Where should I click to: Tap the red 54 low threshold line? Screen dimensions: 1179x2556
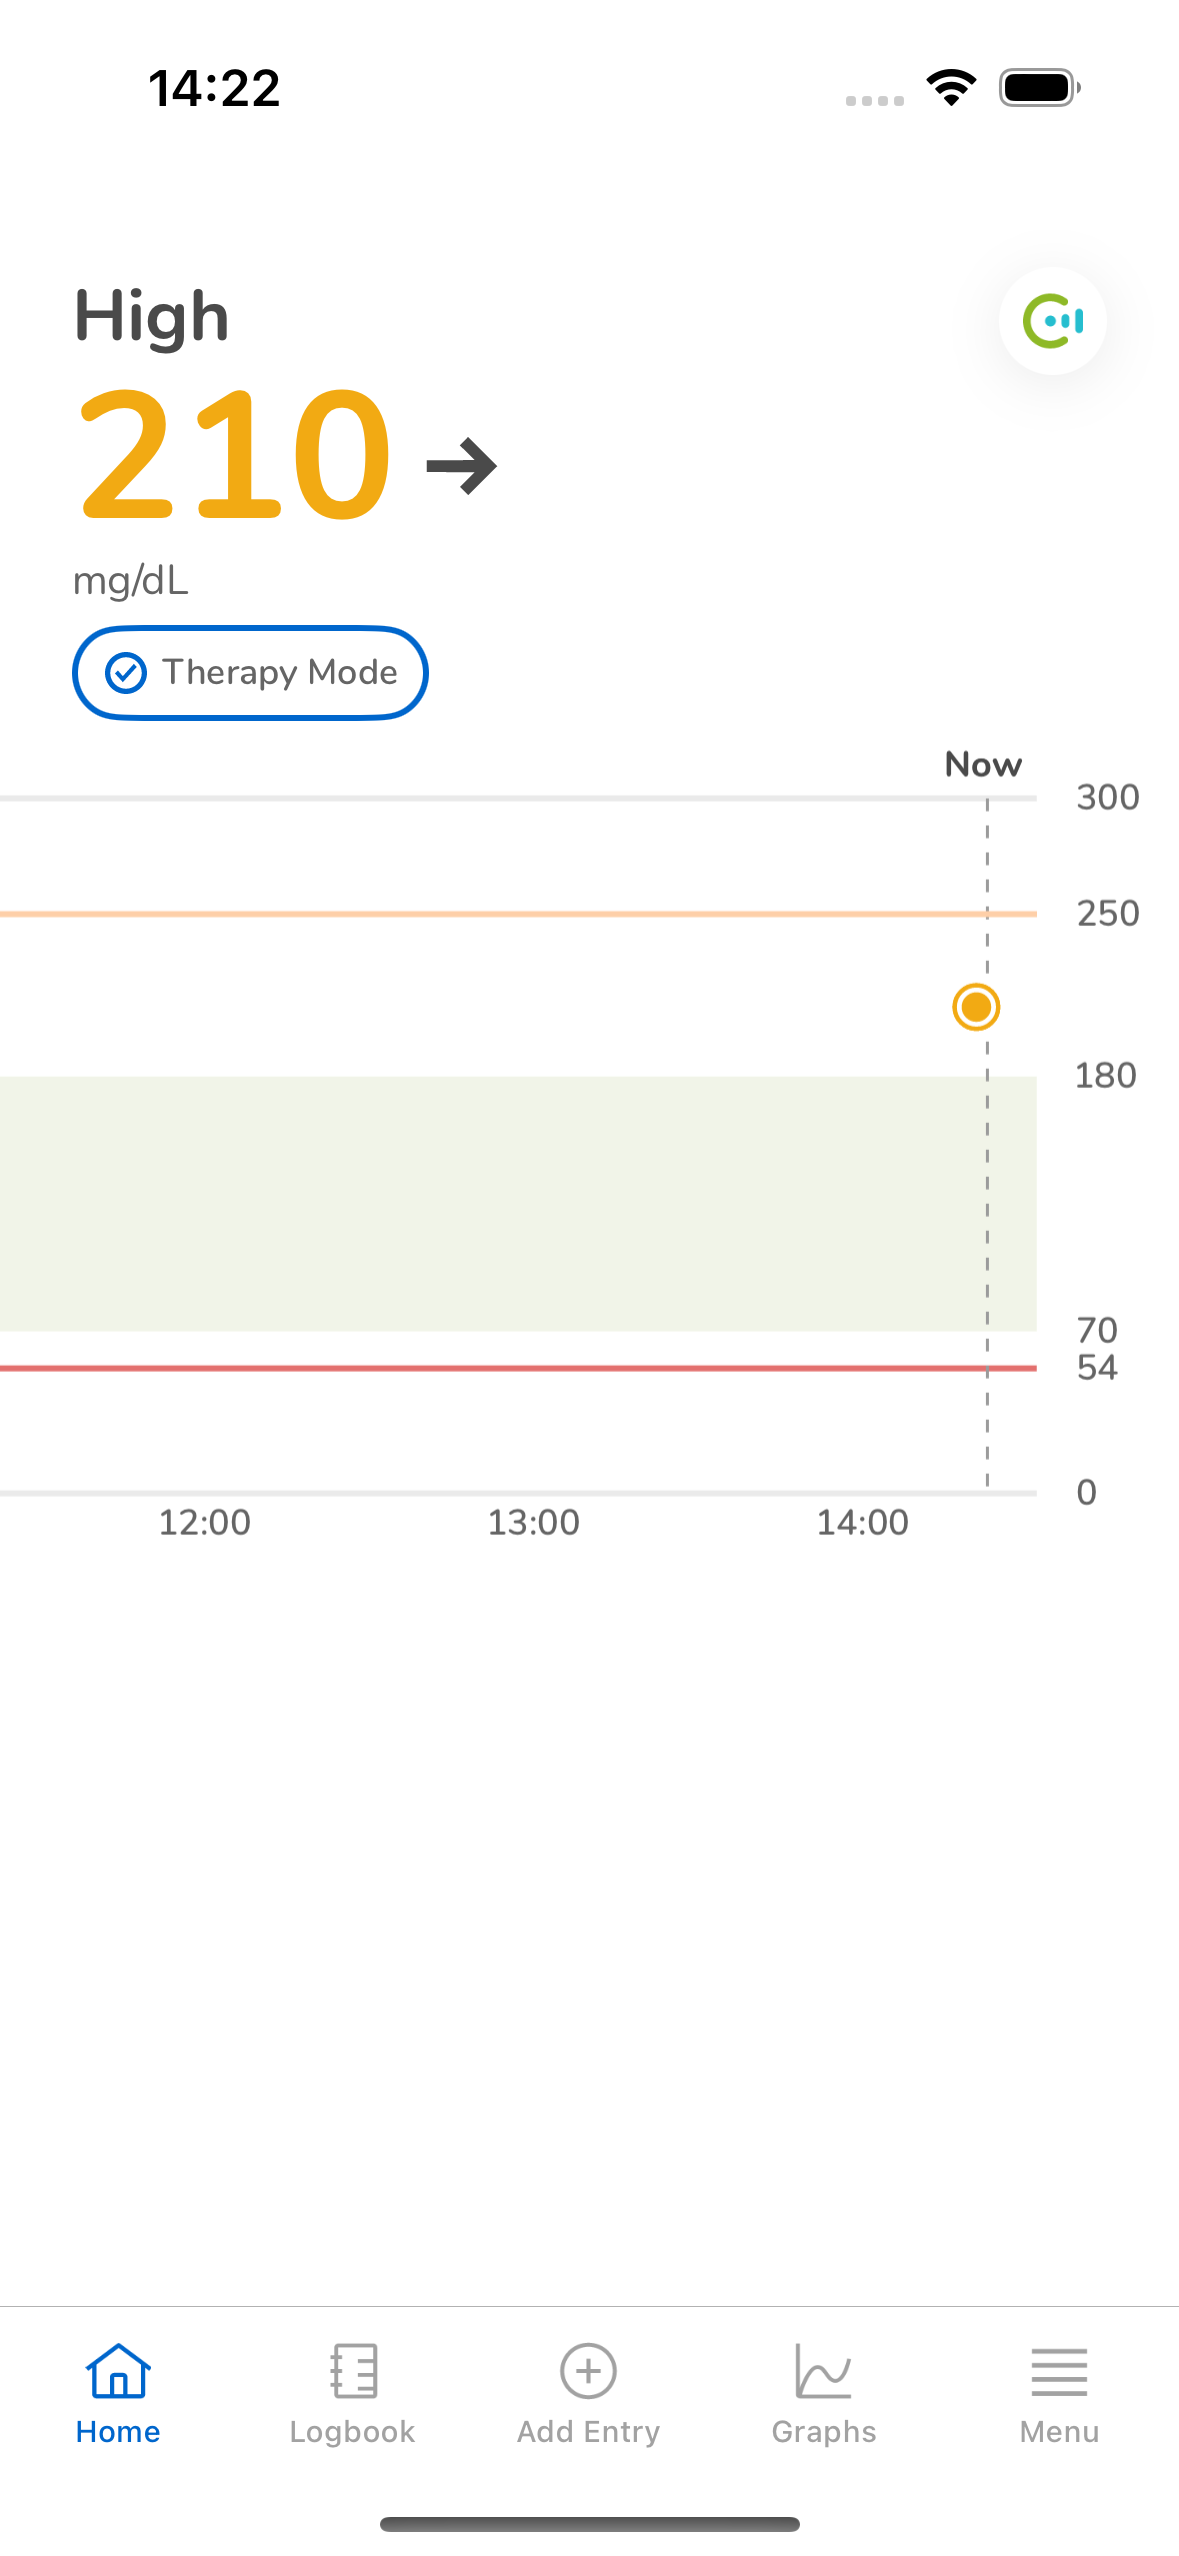click(518, 1368)
